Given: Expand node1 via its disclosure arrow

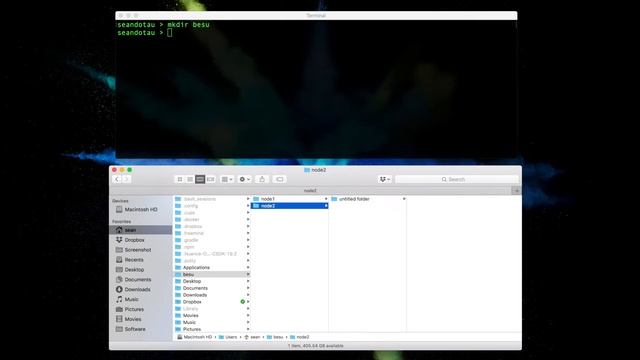Looking at the screenshot, I should [326, 199].
